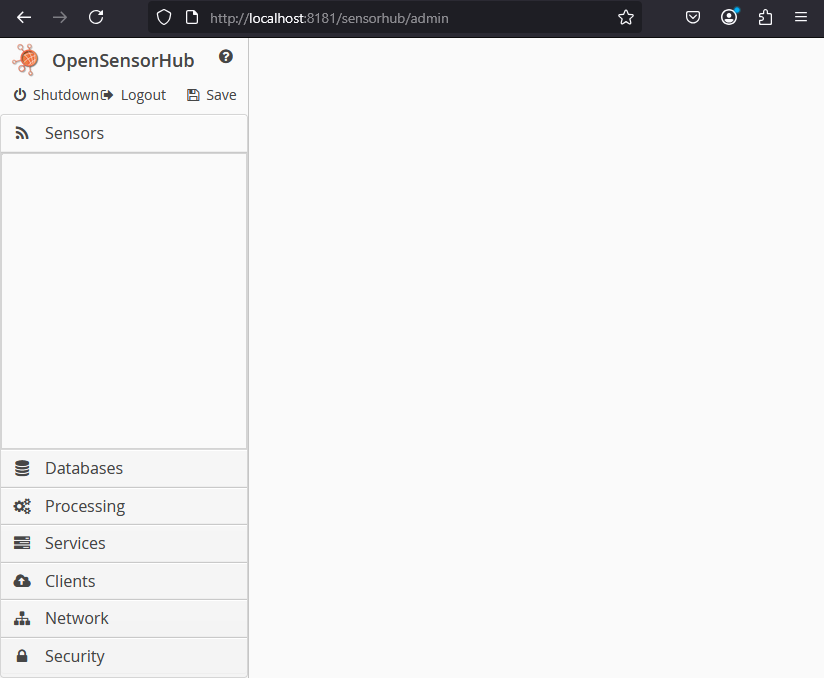Select the Clients cloud-upload icon

click(22, 580)
